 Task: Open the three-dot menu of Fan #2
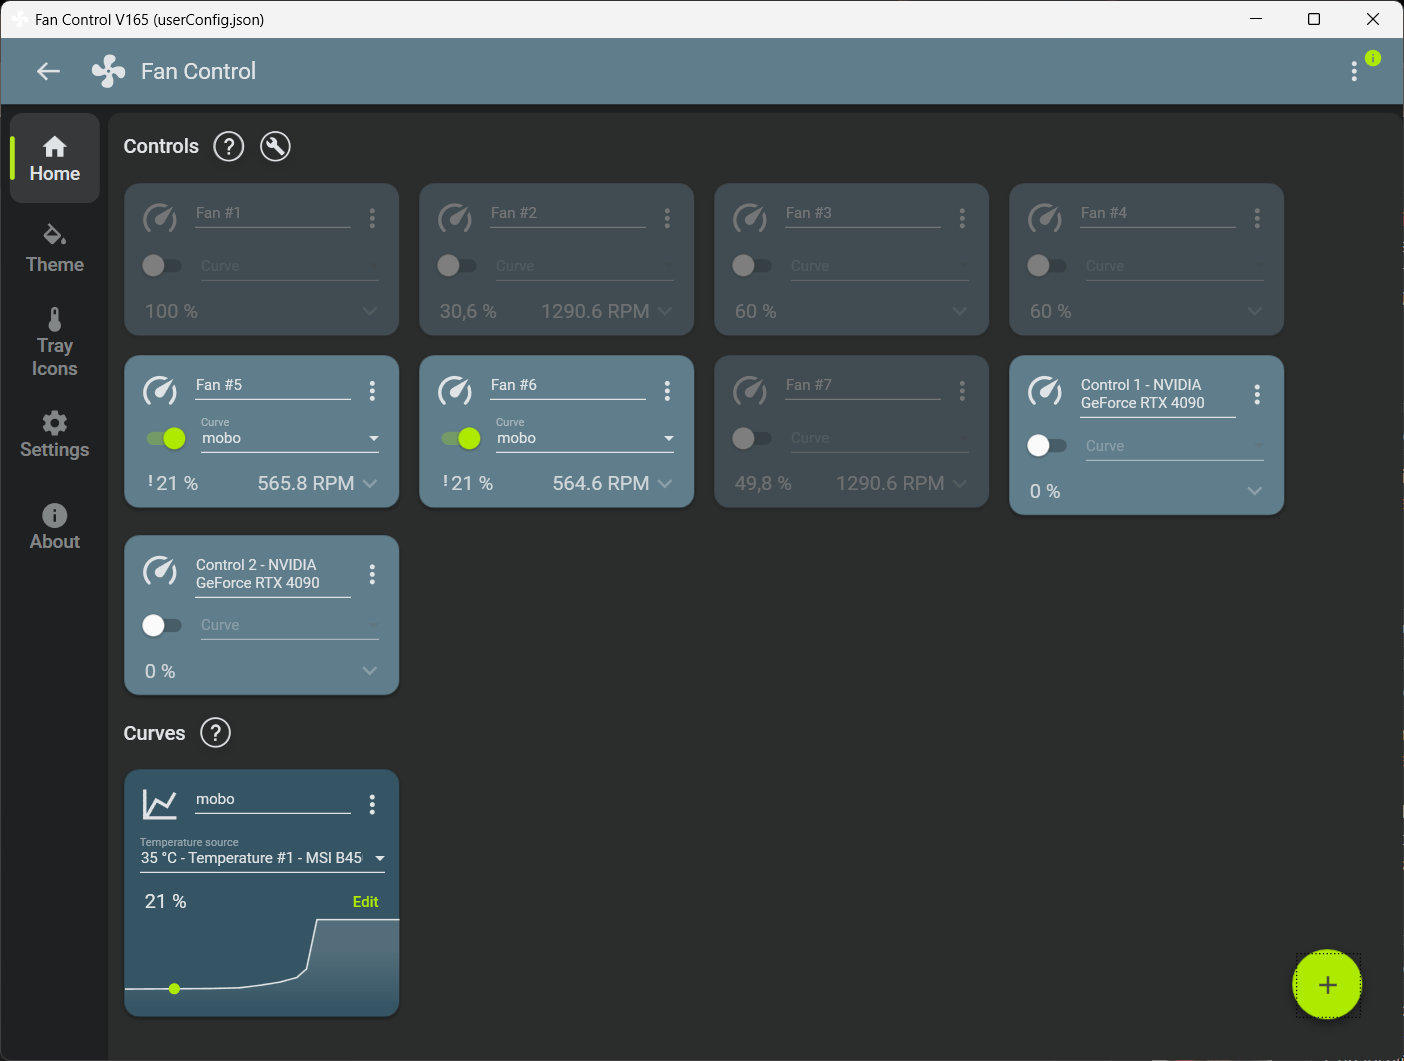(x=667, y=218)
